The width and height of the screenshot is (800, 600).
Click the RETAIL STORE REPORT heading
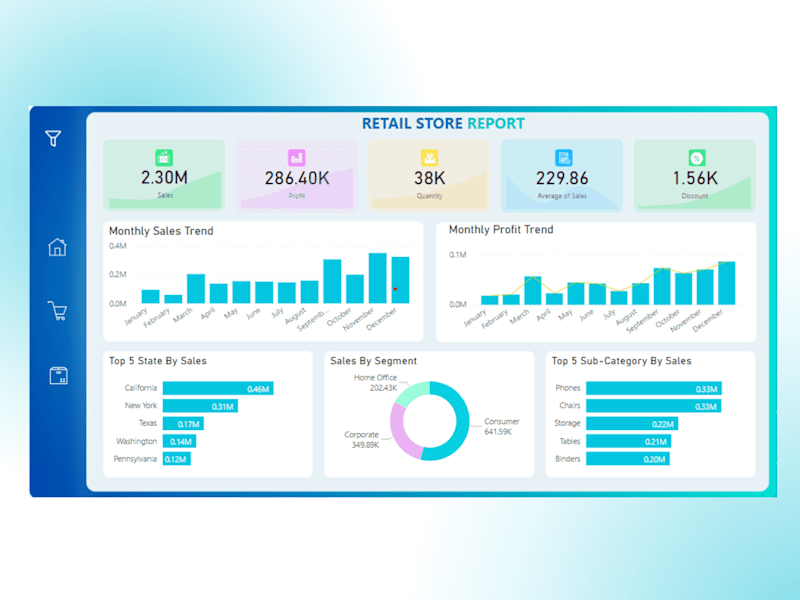tap(443, 123)
